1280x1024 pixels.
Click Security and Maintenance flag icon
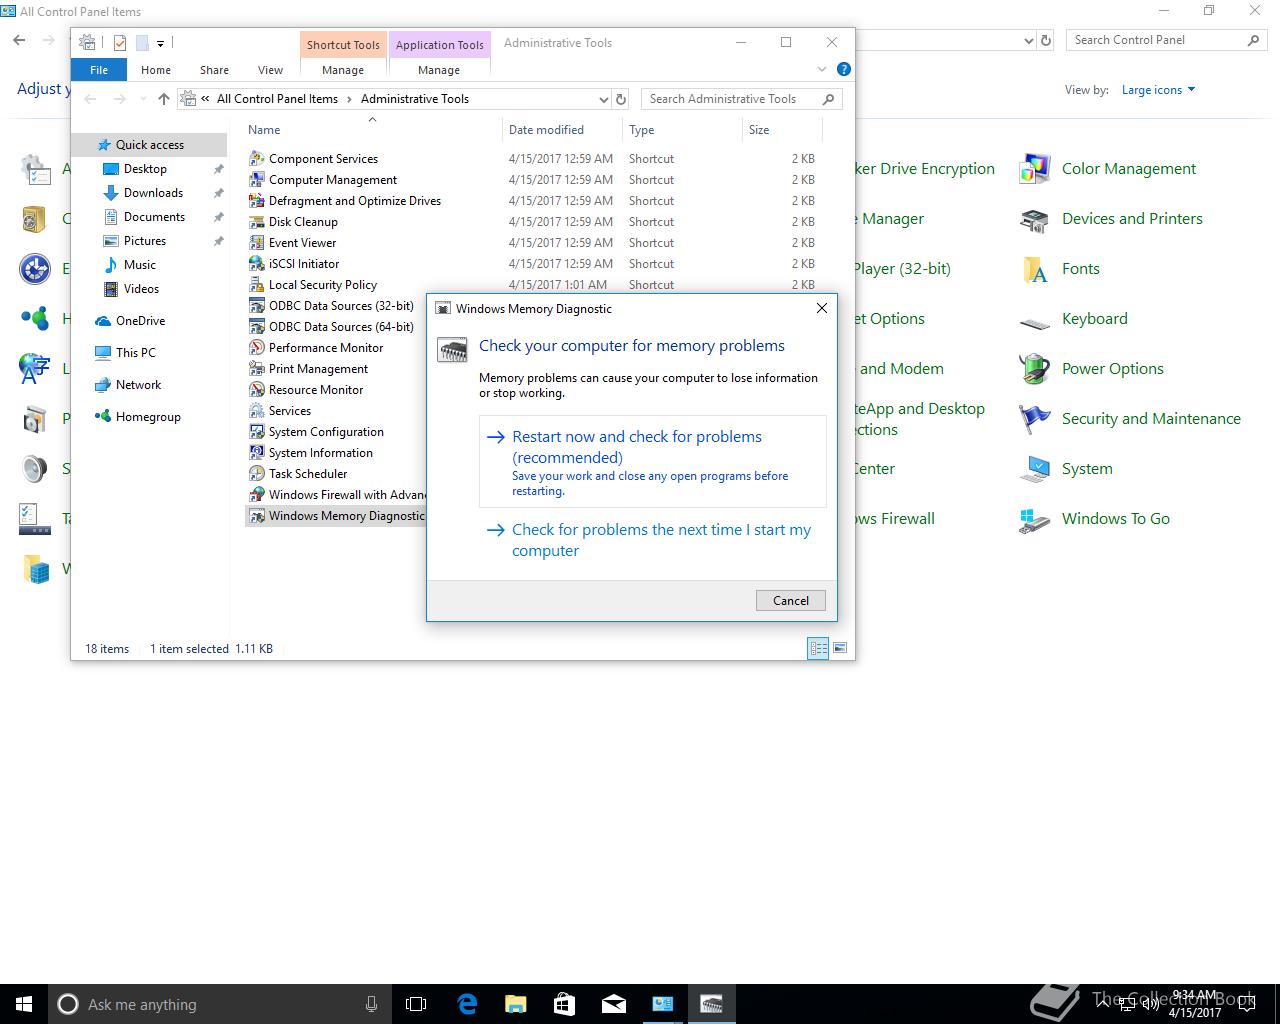(x=1034, y=419)
